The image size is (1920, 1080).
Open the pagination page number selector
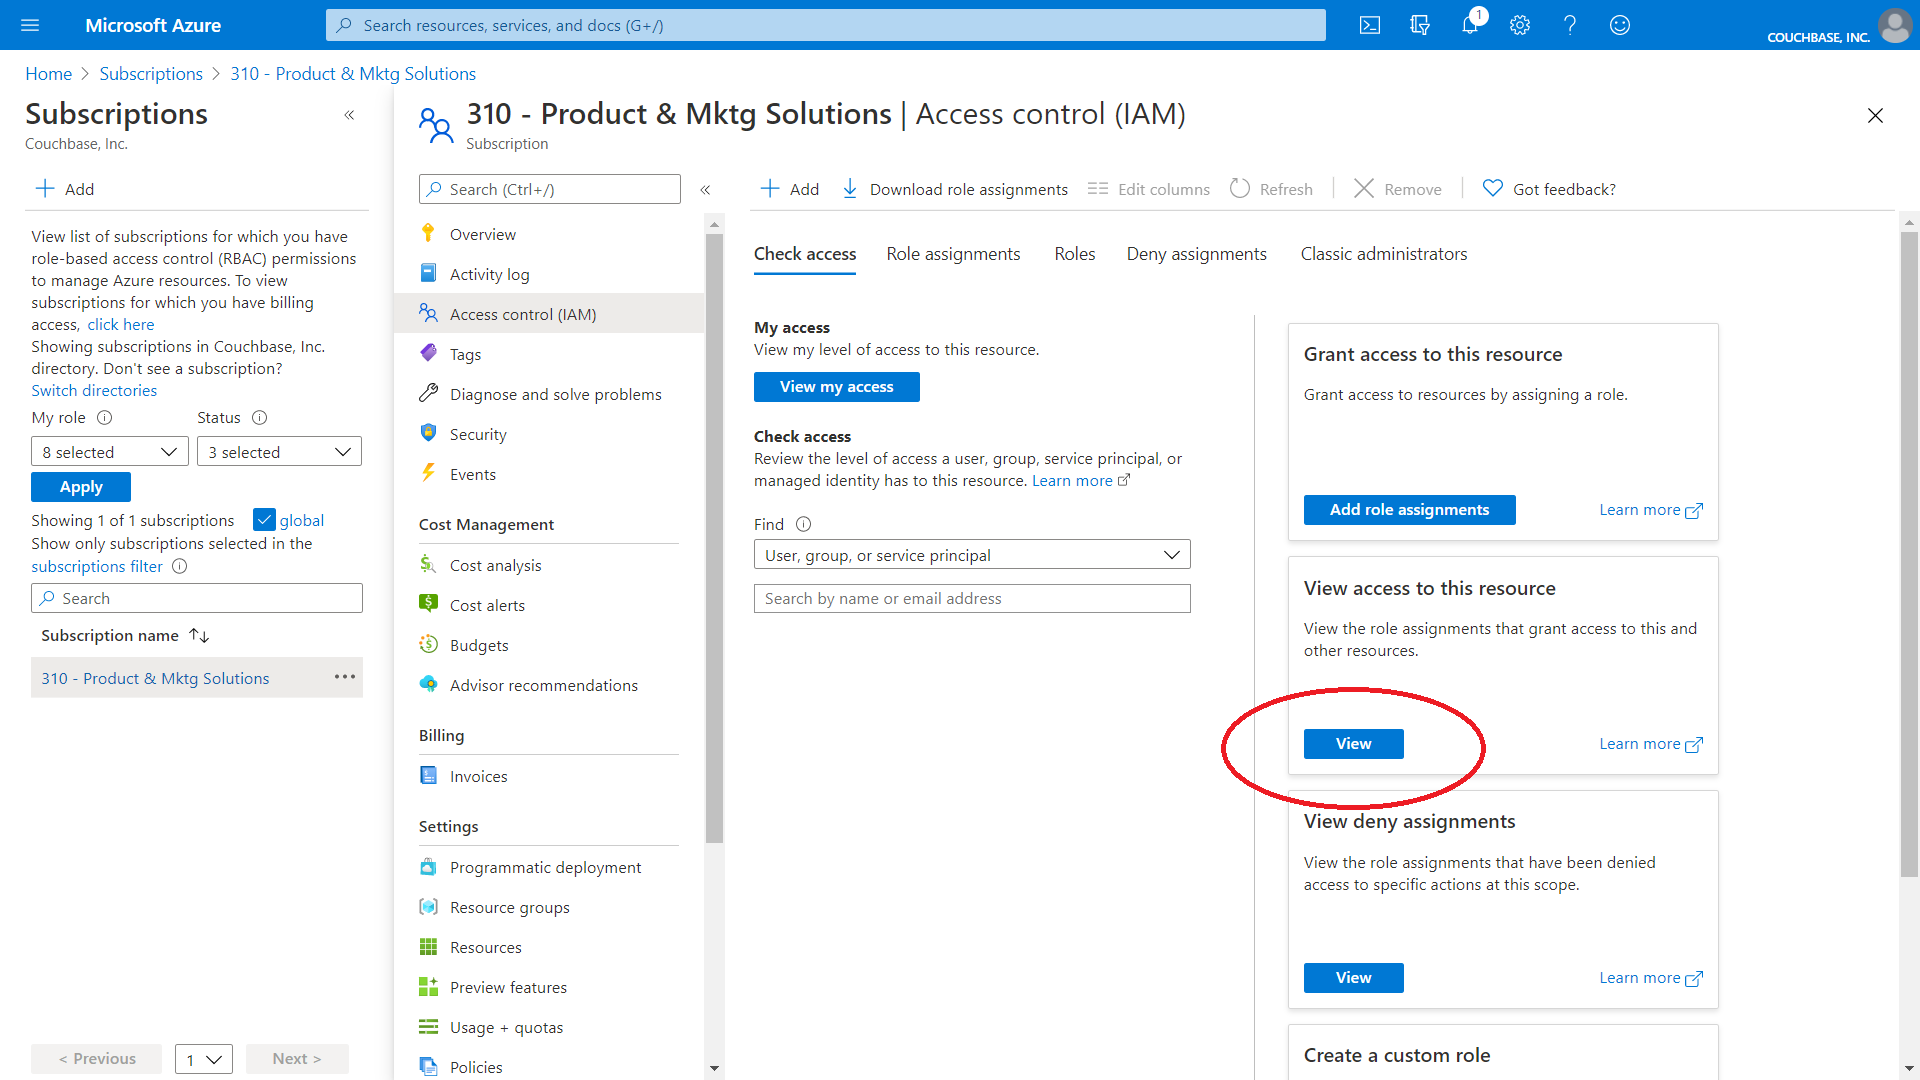pos(203,1058)
